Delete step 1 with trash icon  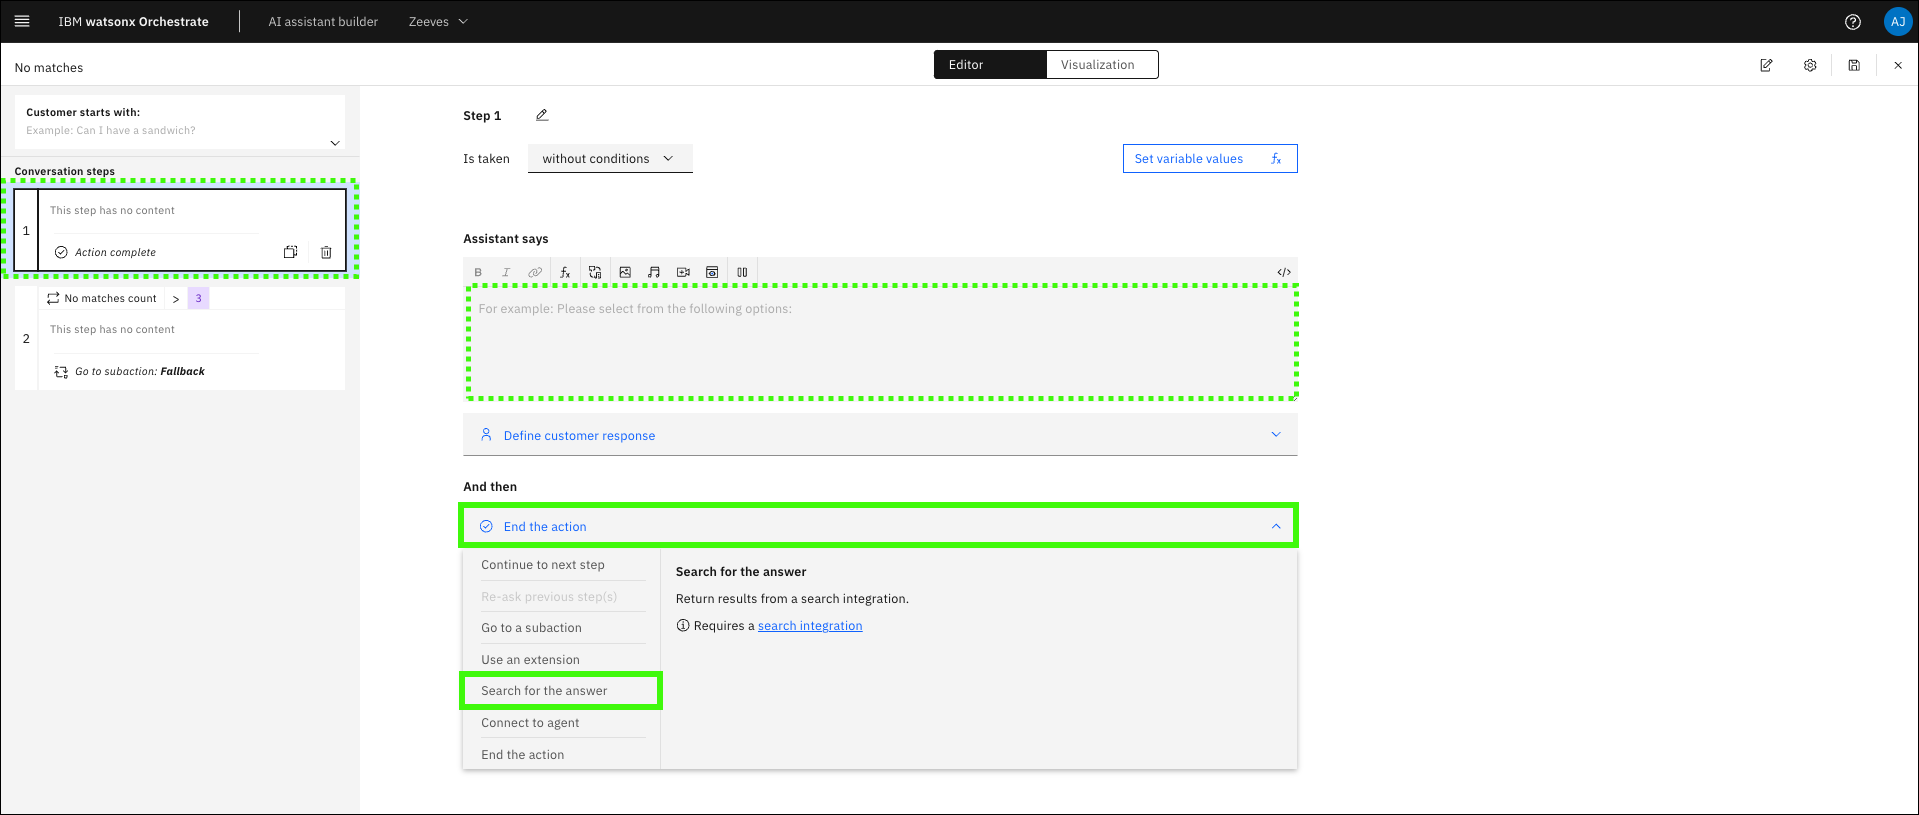pos(326,252)
